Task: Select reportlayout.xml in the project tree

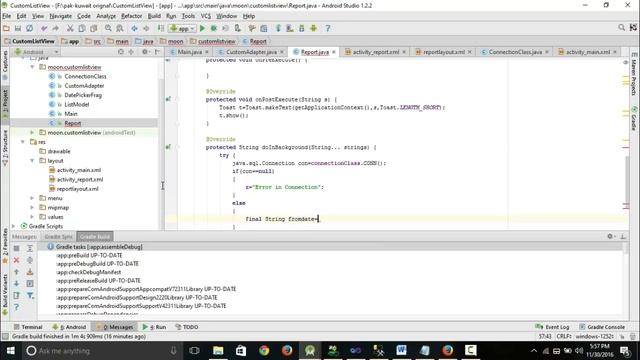Action: [x=78, y=189]
